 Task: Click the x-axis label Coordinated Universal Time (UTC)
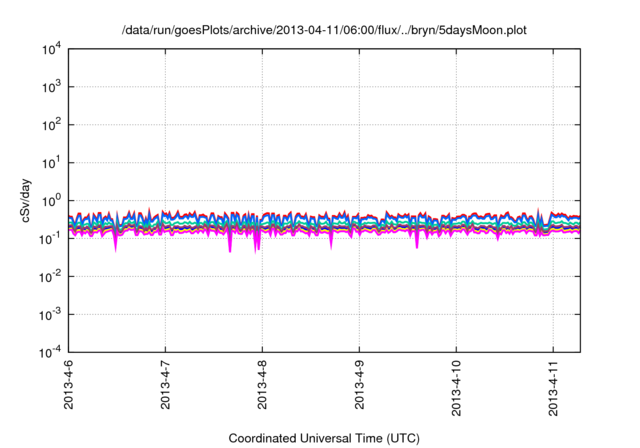324,438
